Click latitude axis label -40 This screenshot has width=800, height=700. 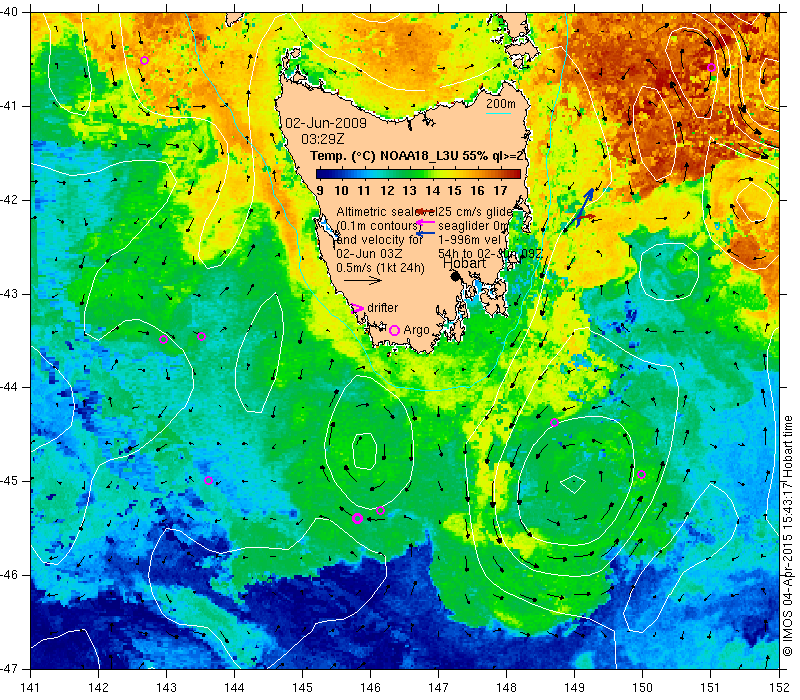click(x=10, y=12)
